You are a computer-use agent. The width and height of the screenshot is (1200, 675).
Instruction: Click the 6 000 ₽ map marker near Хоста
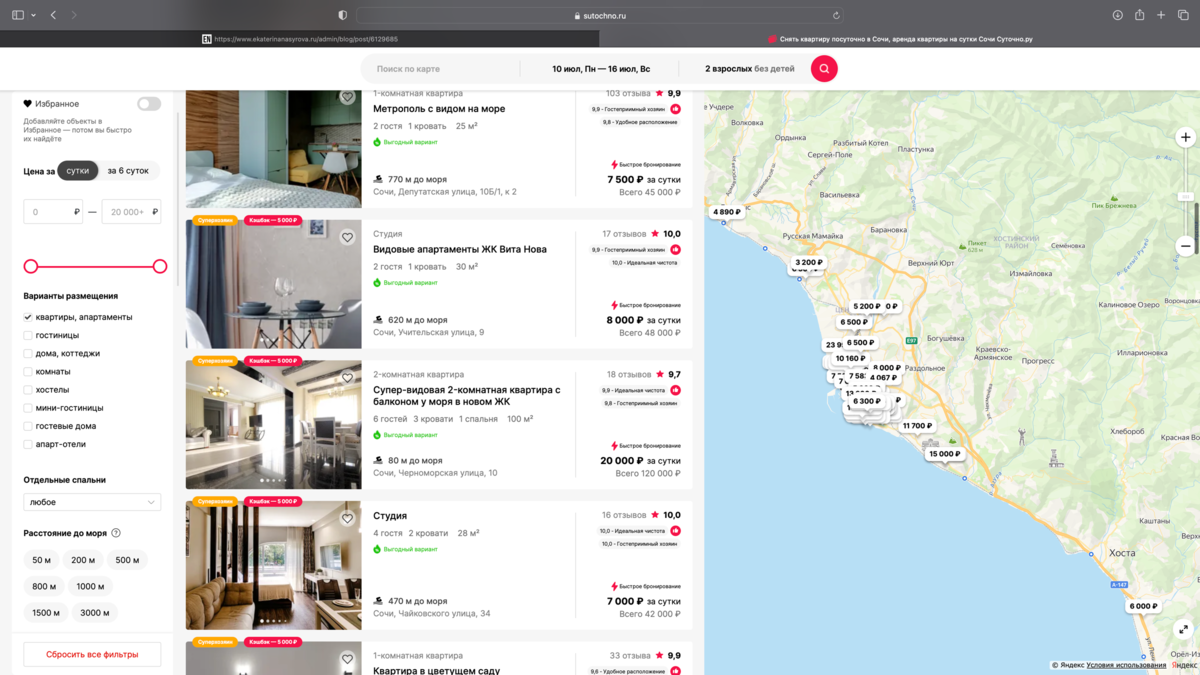(1143, 606)
